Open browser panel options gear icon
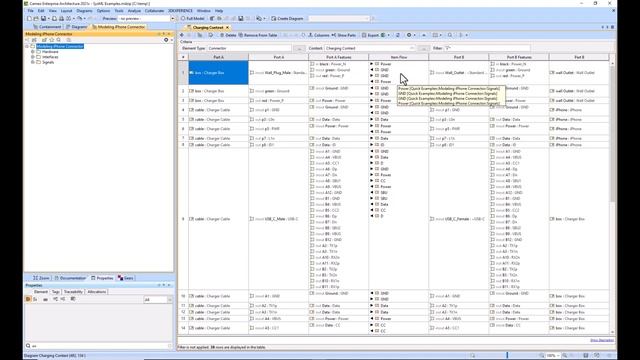 pos(166,40)
